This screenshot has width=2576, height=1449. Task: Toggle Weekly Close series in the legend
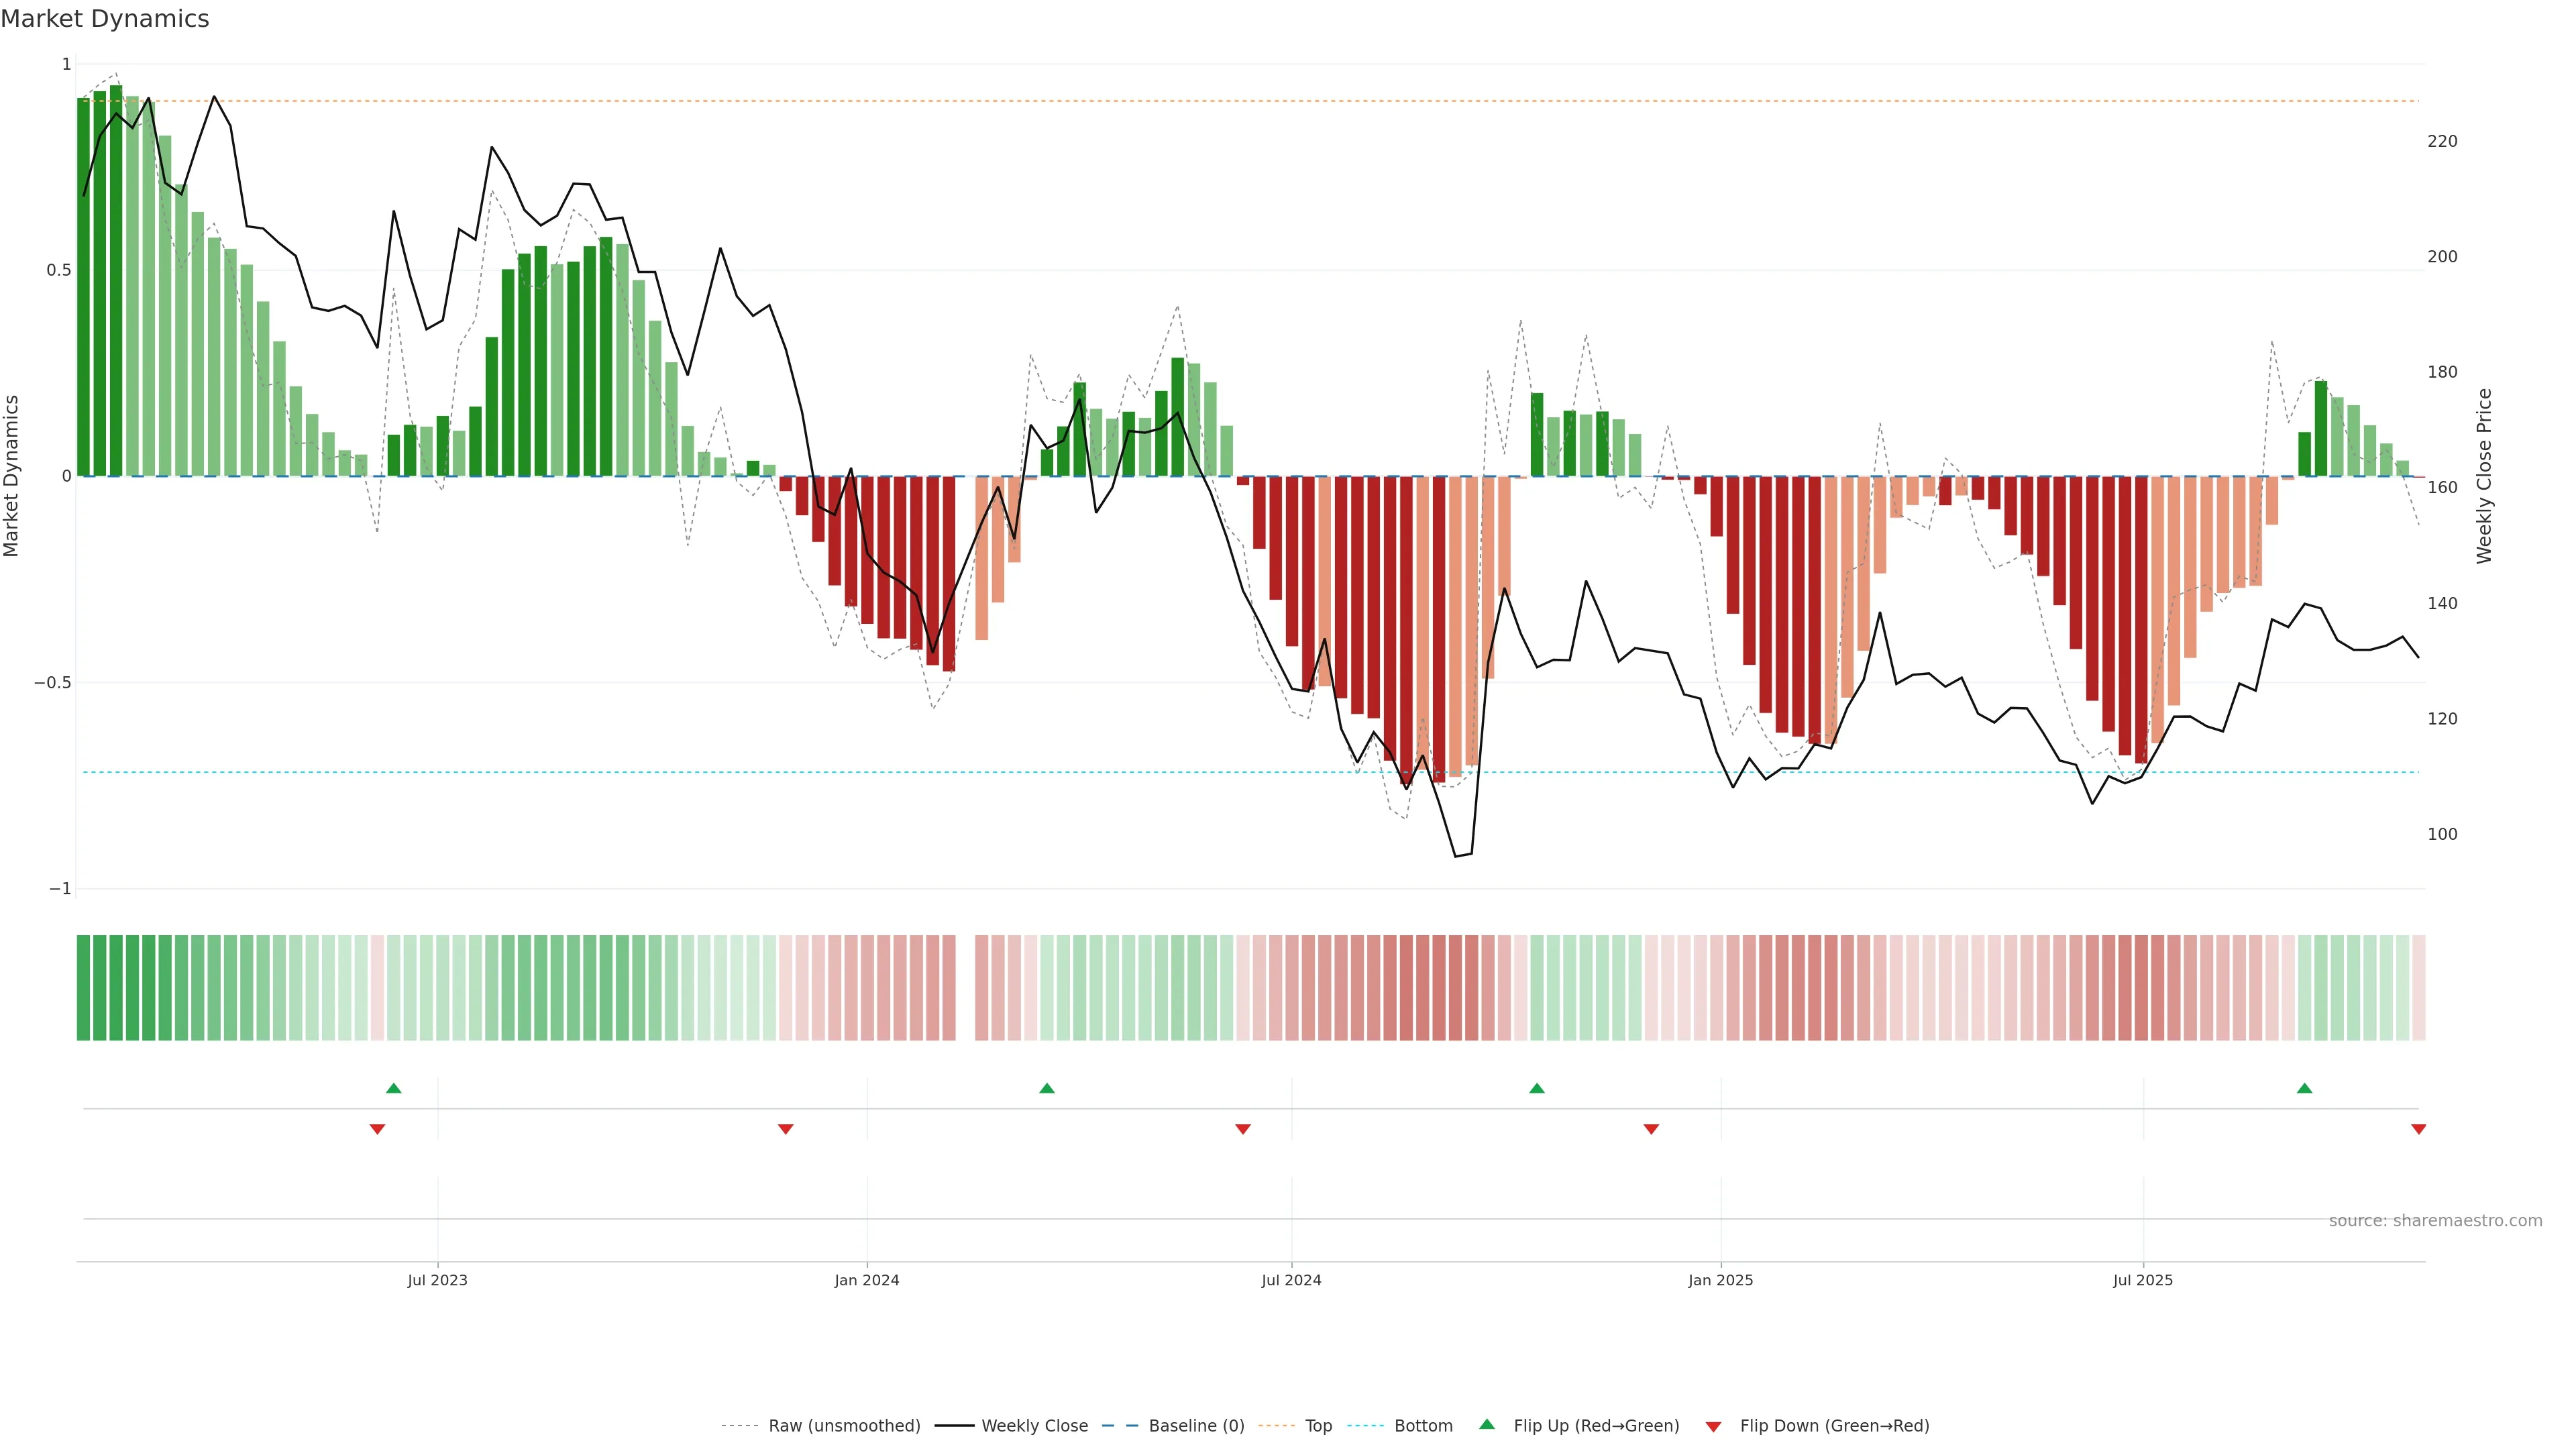click(1034, 1426)
